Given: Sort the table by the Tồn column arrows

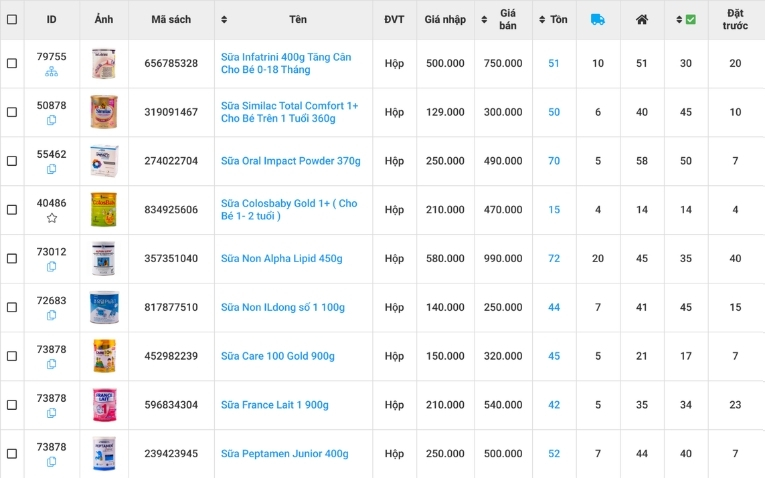Looking at the screenshot, I should tap(542, 19).
